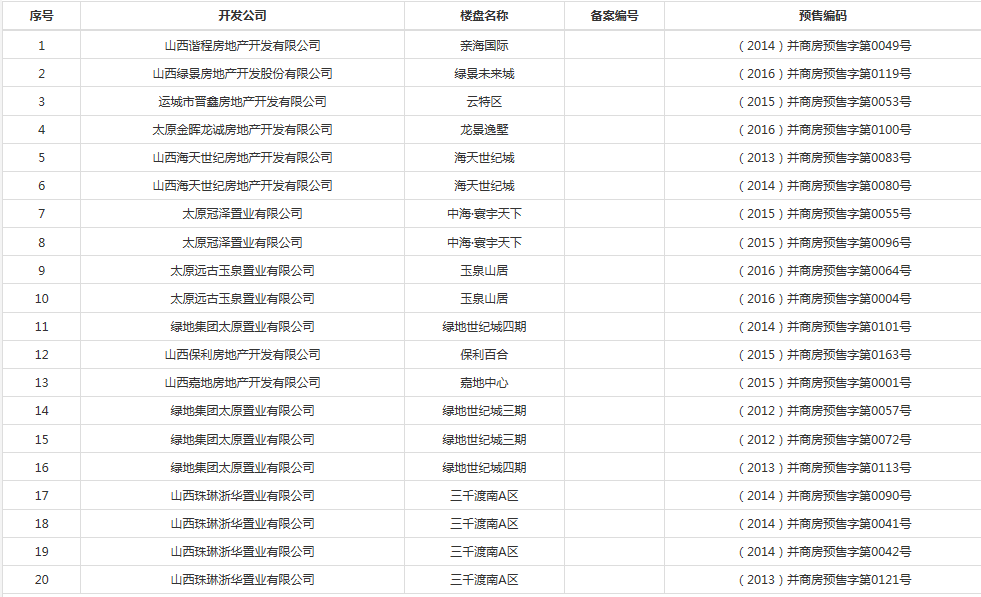Click project name 保利百合
This screenshot has width=981, height=597.
484,355
